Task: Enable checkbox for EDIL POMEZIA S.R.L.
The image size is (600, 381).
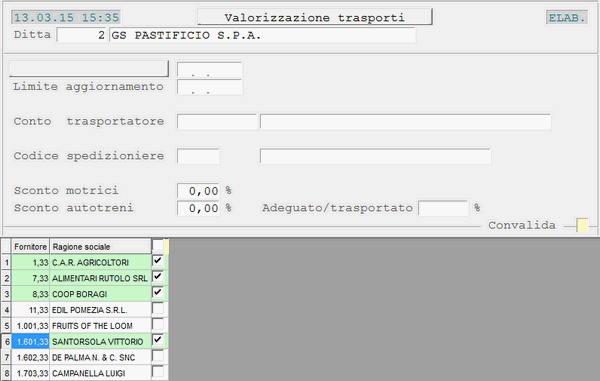Action: click(x=158, y=308)
